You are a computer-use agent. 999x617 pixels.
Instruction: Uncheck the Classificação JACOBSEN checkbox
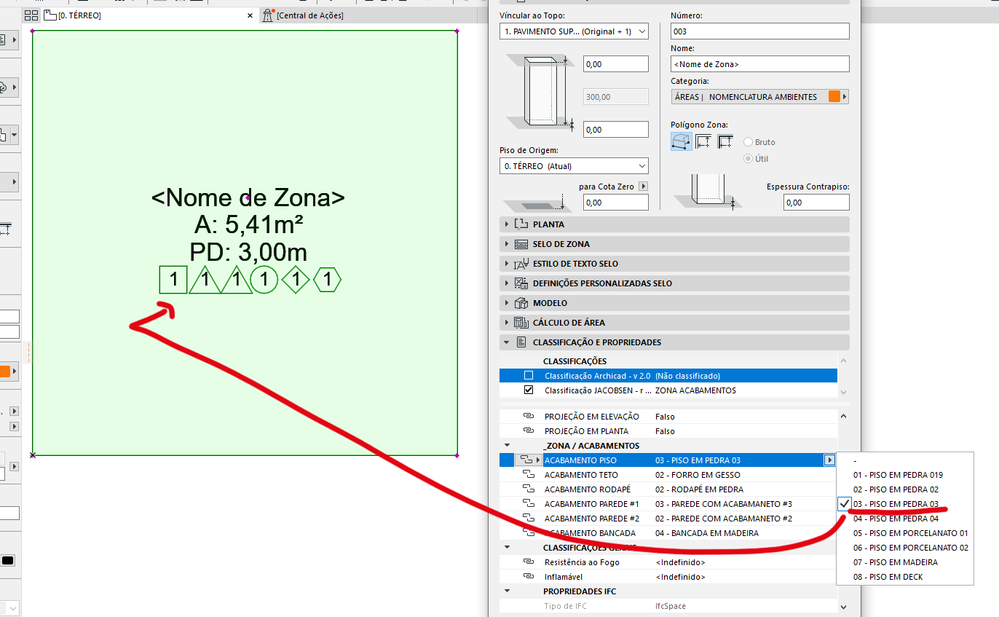pyautogui.click(x=528, y=390)
